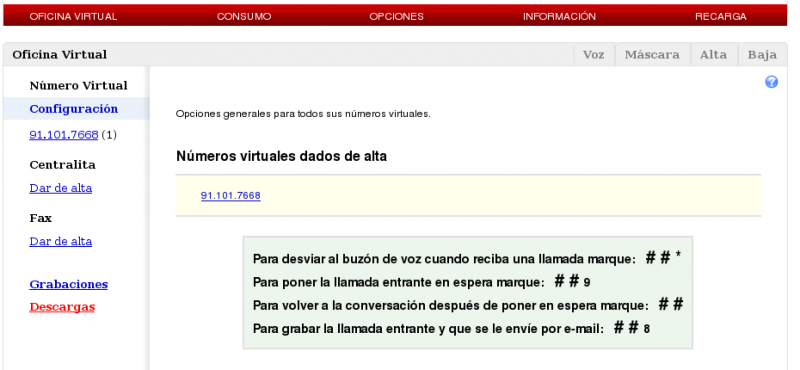Switch to the Voz tab

pyautogui.click(x=594, y=55)
